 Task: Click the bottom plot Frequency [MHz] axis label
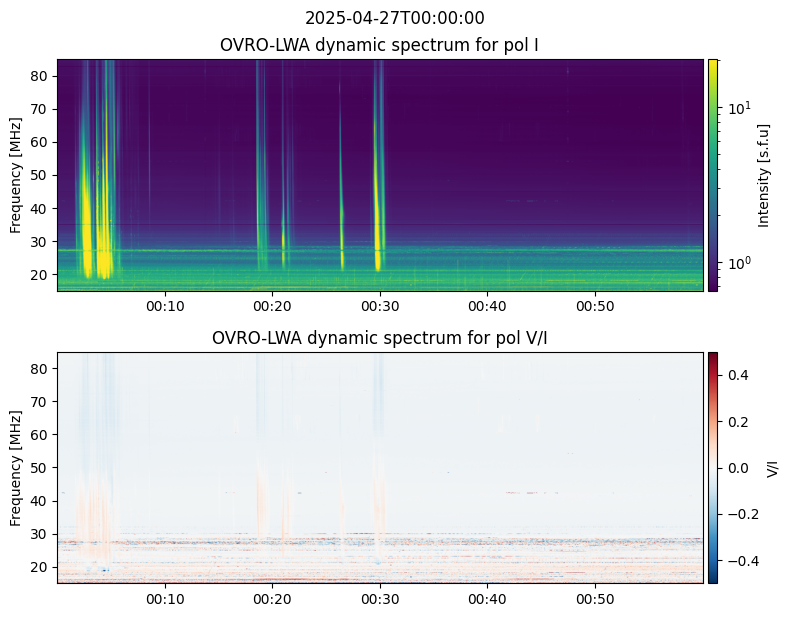point(16,468)
